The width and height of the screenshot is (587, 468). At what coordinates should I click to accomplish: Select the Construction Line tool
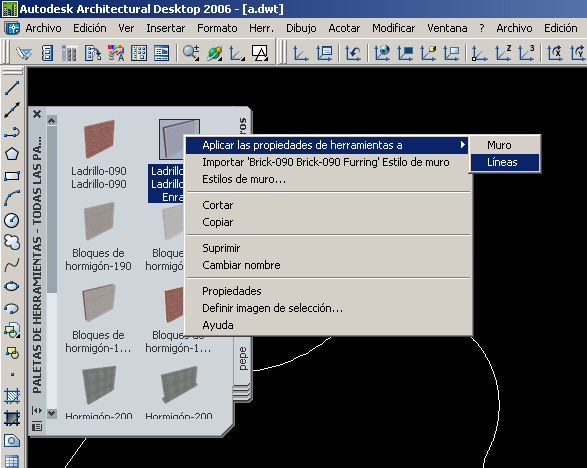[x=12, y=110]
